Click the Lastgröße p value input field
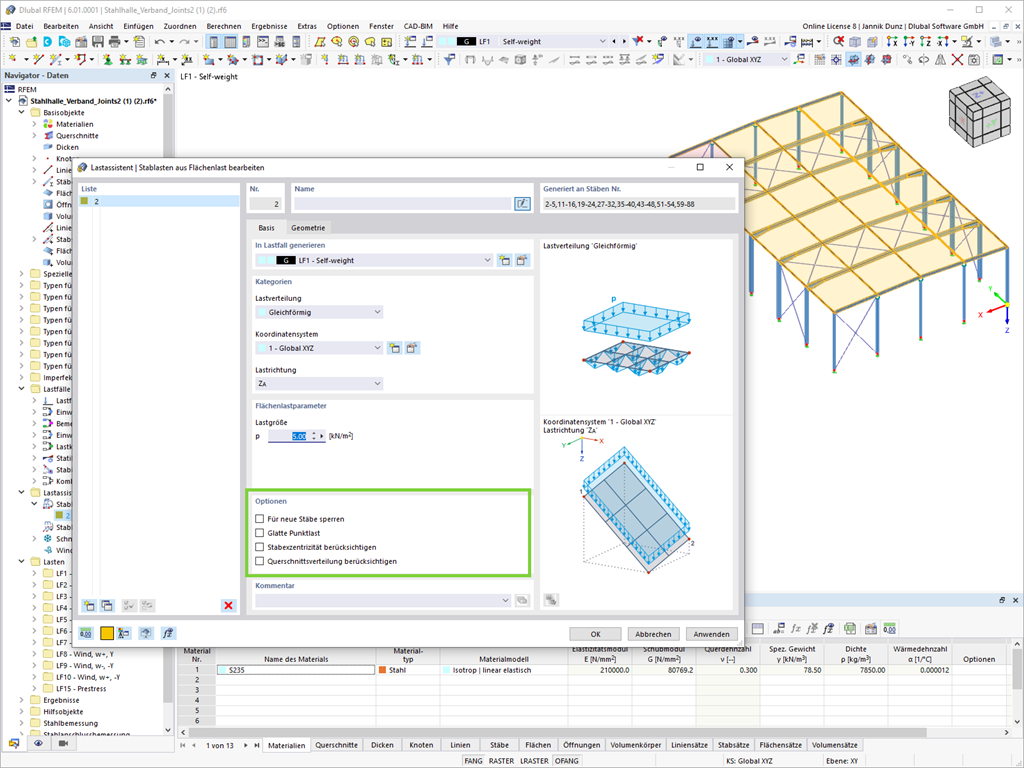The image size is (1024, 768). click(x=291, y=436)
